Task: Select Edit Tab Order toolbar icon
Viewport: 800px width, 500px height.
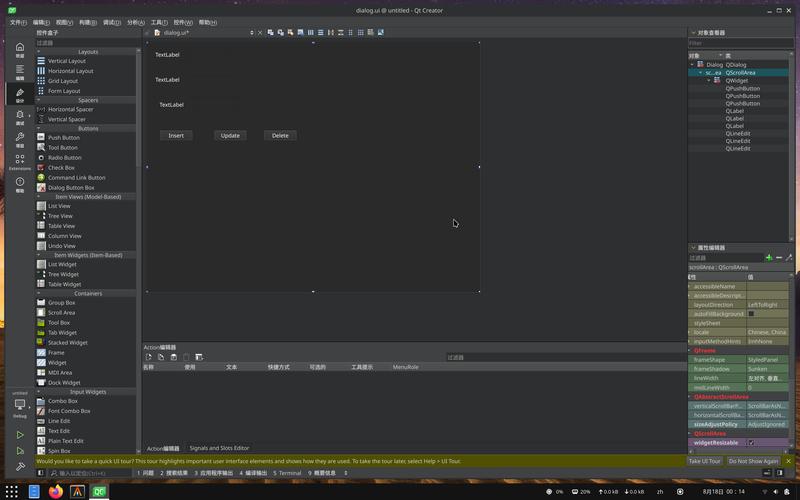Action: [x=301, y=32]
